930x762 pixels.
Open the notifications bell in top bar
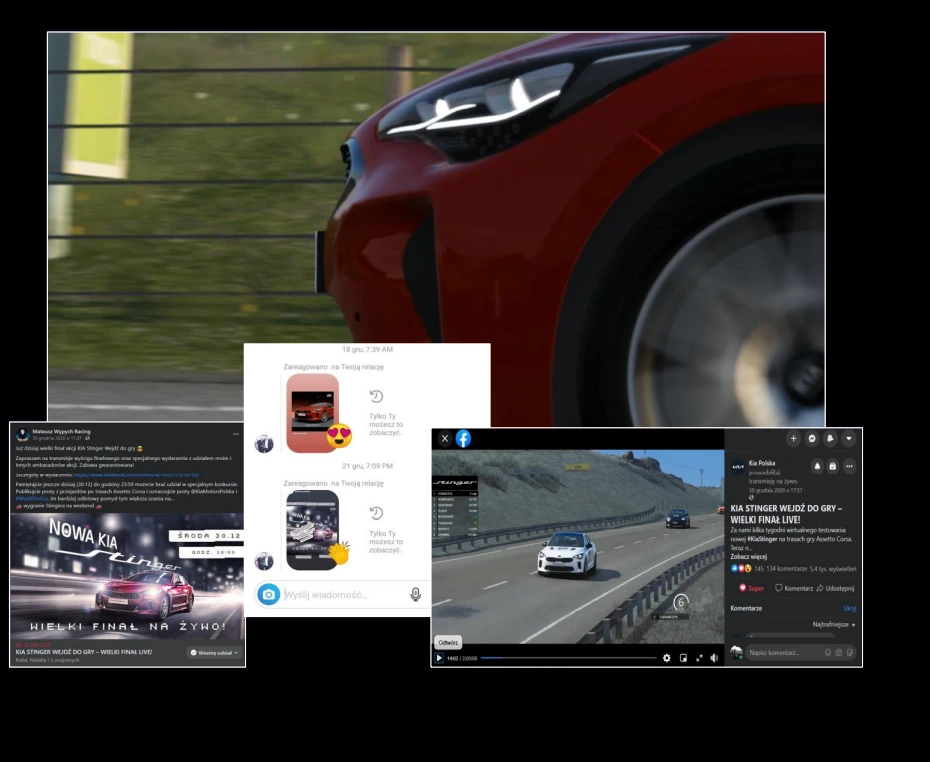[830, 439]
